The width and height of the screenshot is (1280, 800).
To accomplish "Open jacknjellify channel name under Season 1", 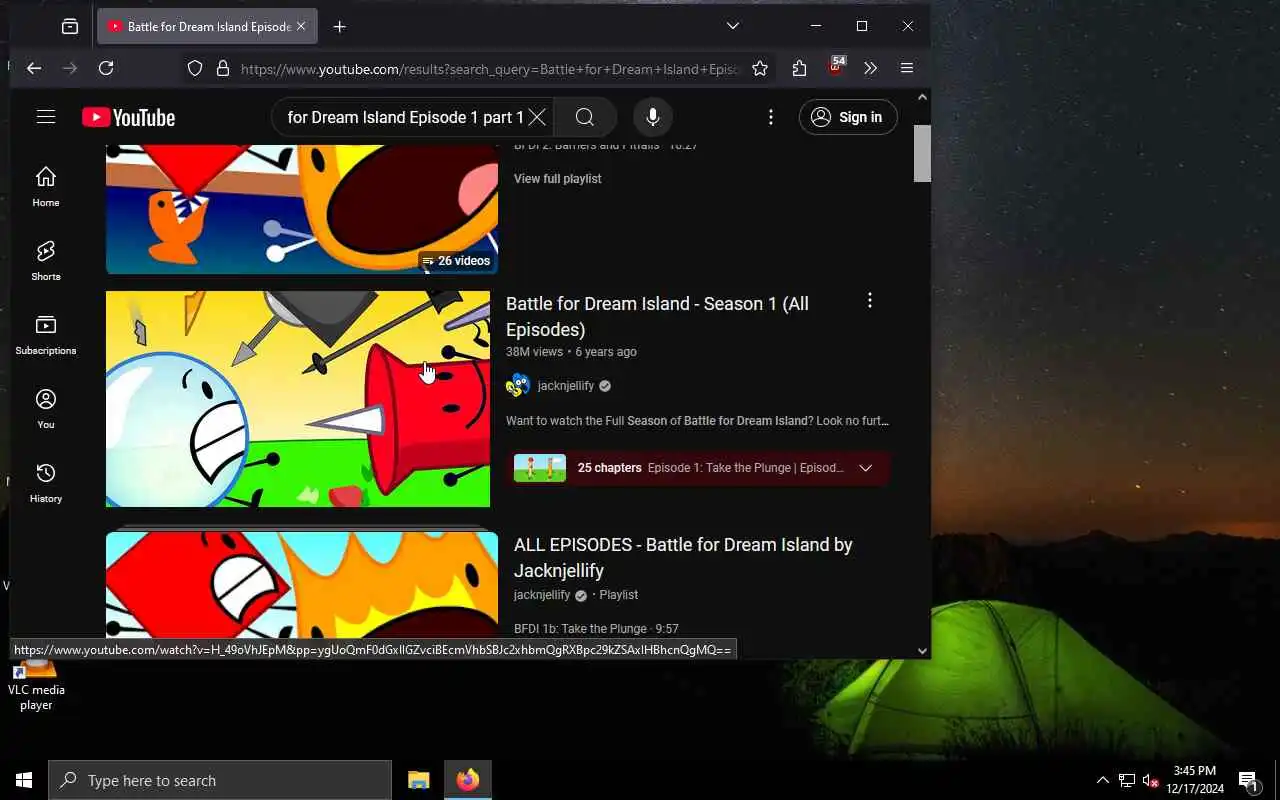I will [565, 386].
